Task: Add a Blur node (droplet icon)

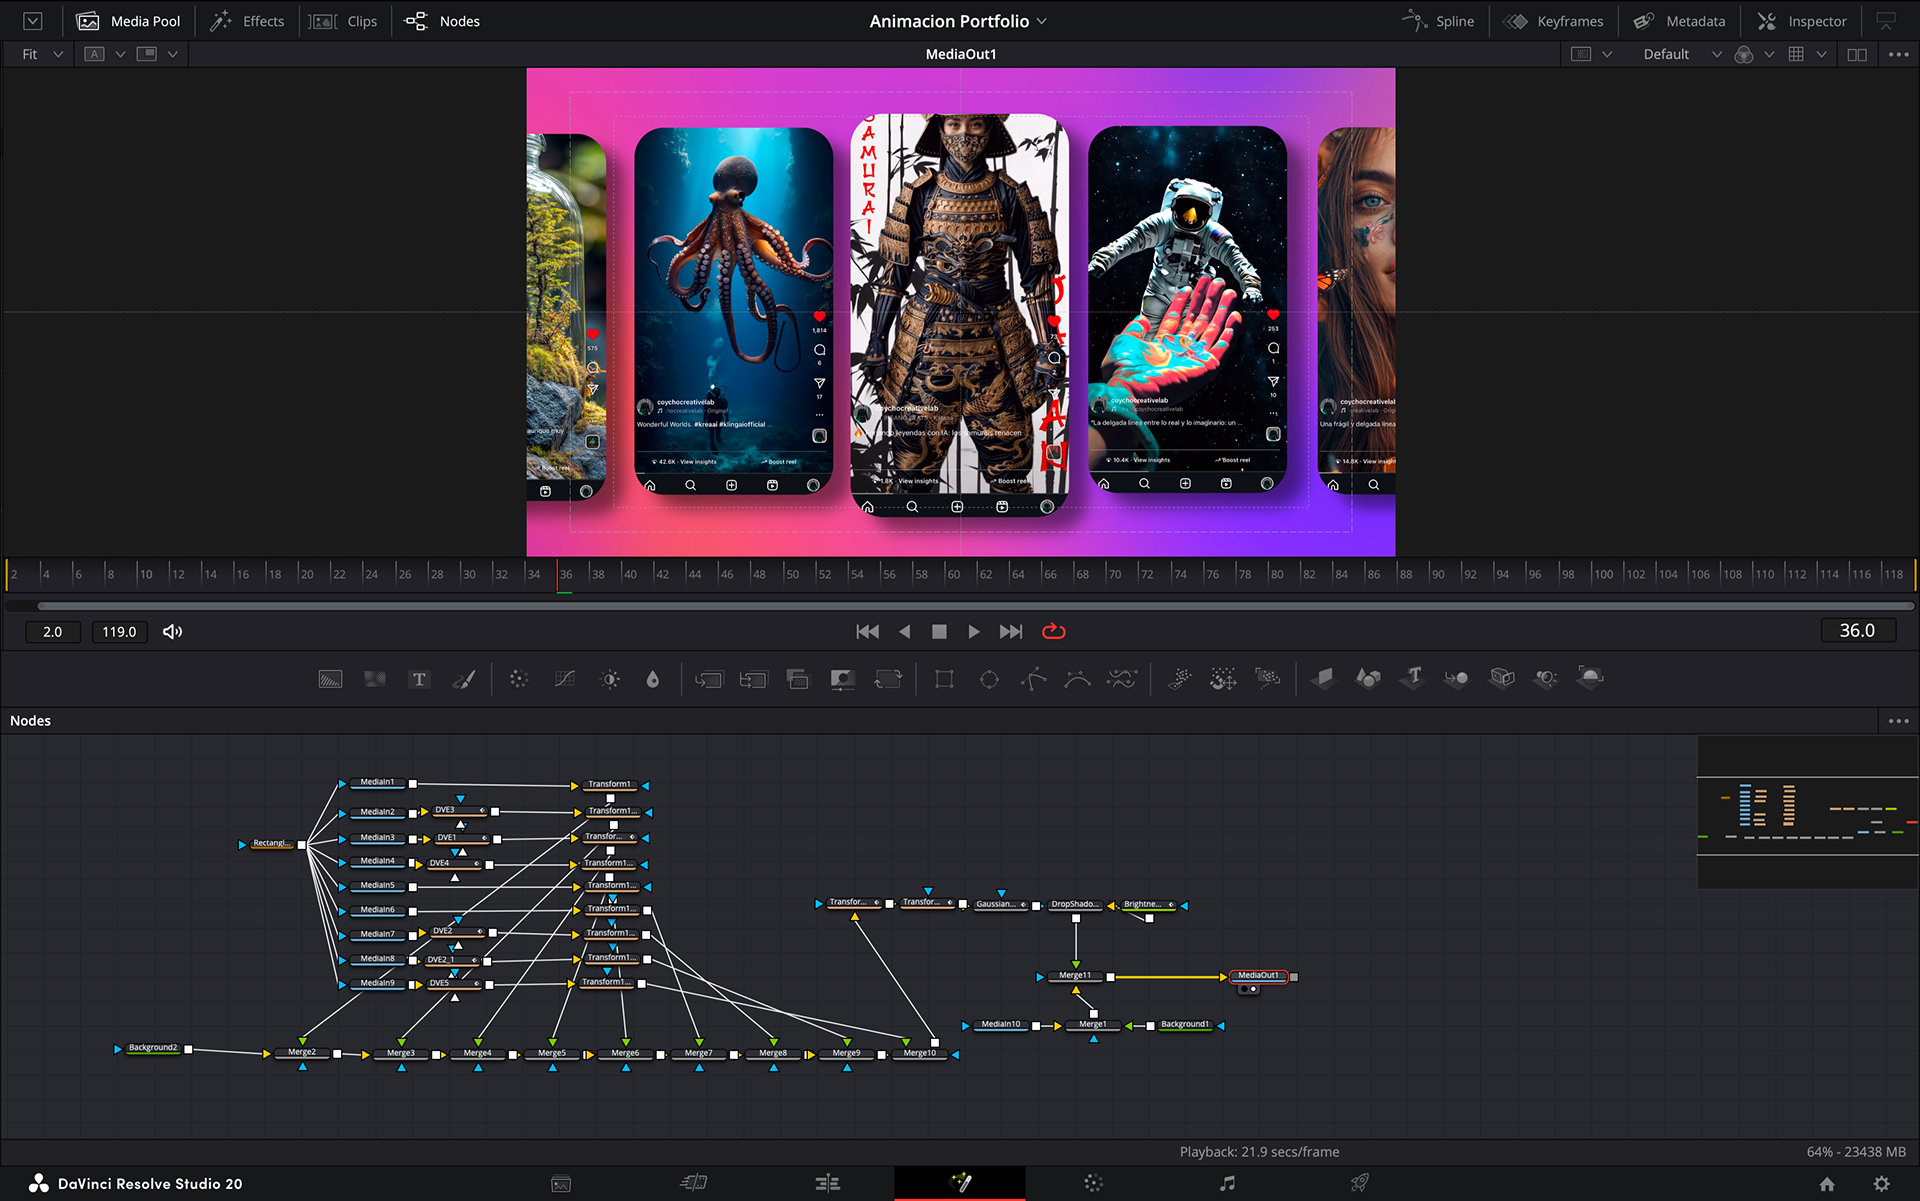Action: tap(653, 680)
